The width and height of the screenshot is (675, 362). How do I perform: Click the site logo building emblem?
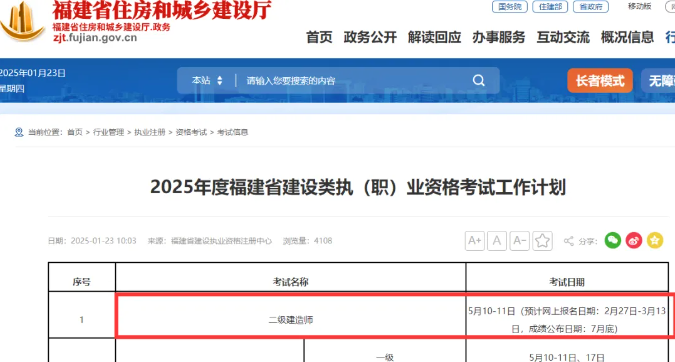click(x=22, y=21)
